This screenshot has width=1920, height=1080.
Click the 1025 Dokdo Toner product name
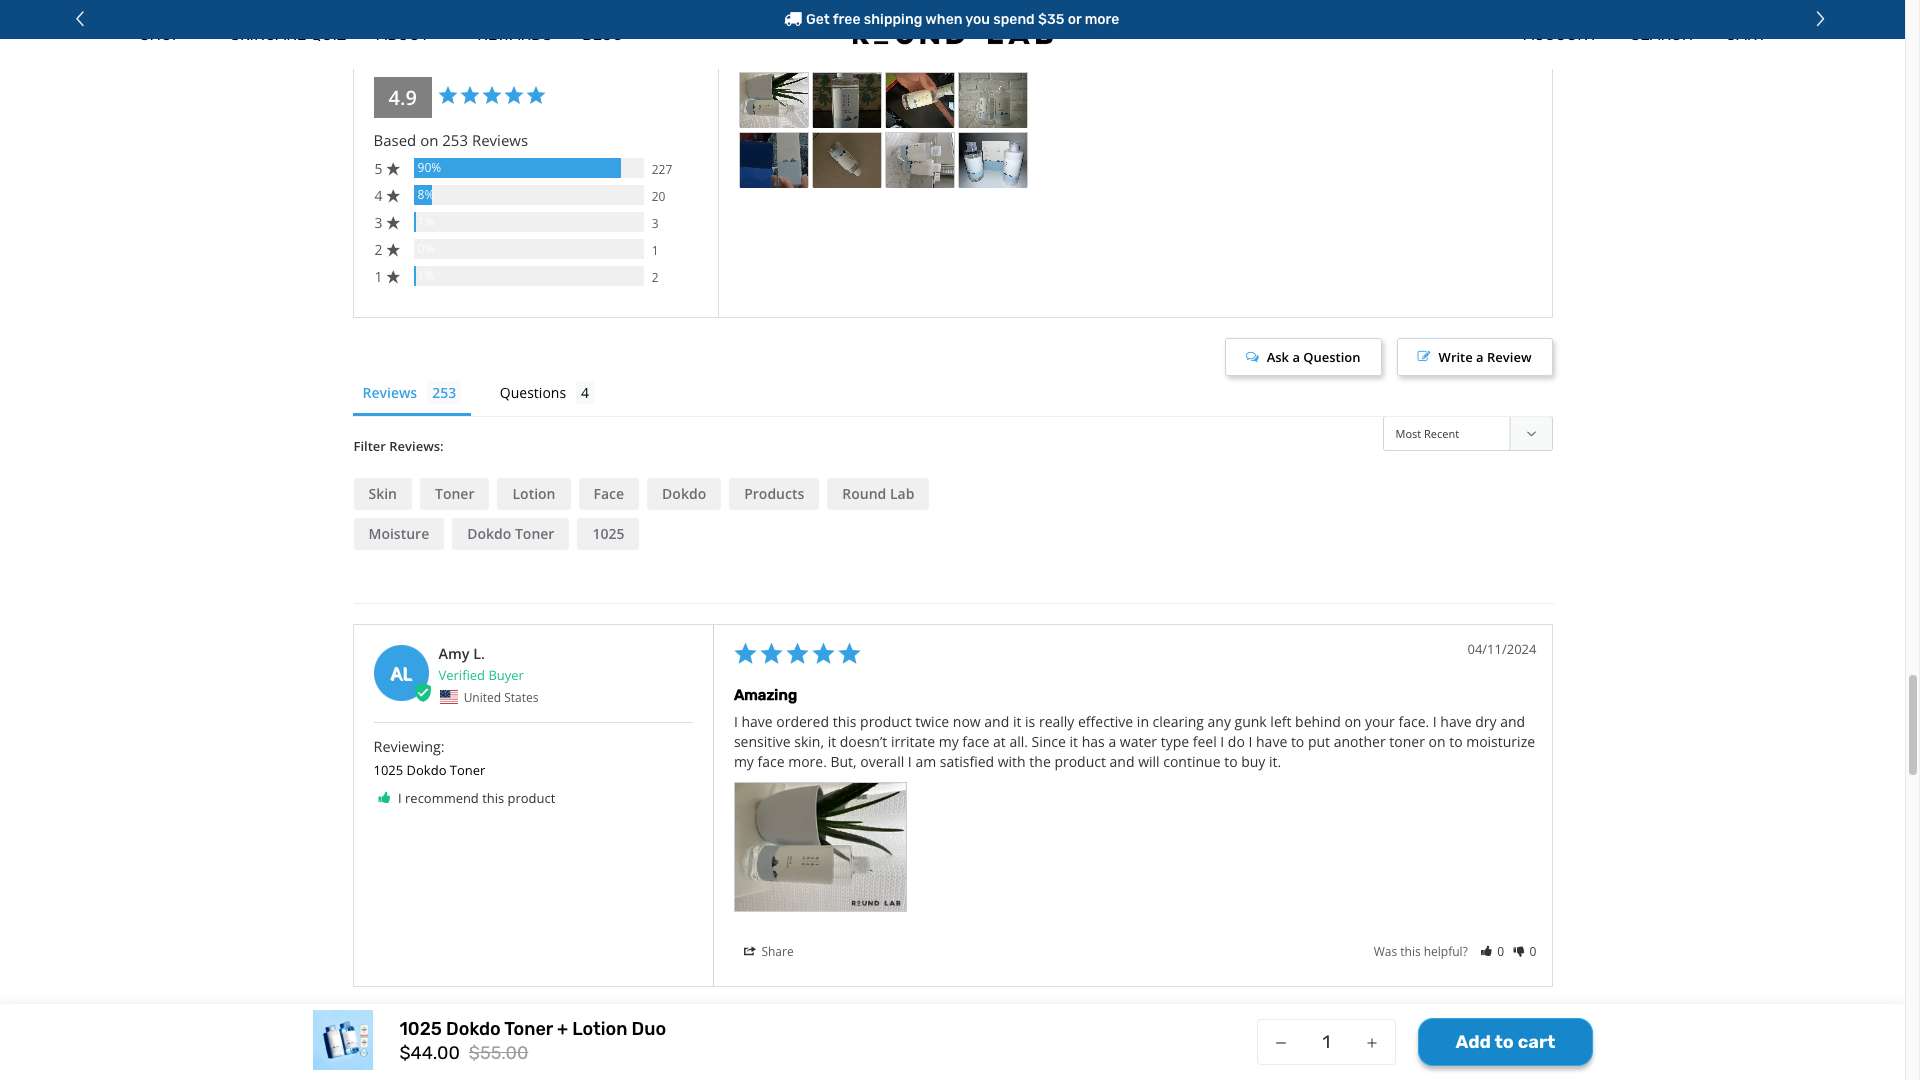[x=429, y=770]
